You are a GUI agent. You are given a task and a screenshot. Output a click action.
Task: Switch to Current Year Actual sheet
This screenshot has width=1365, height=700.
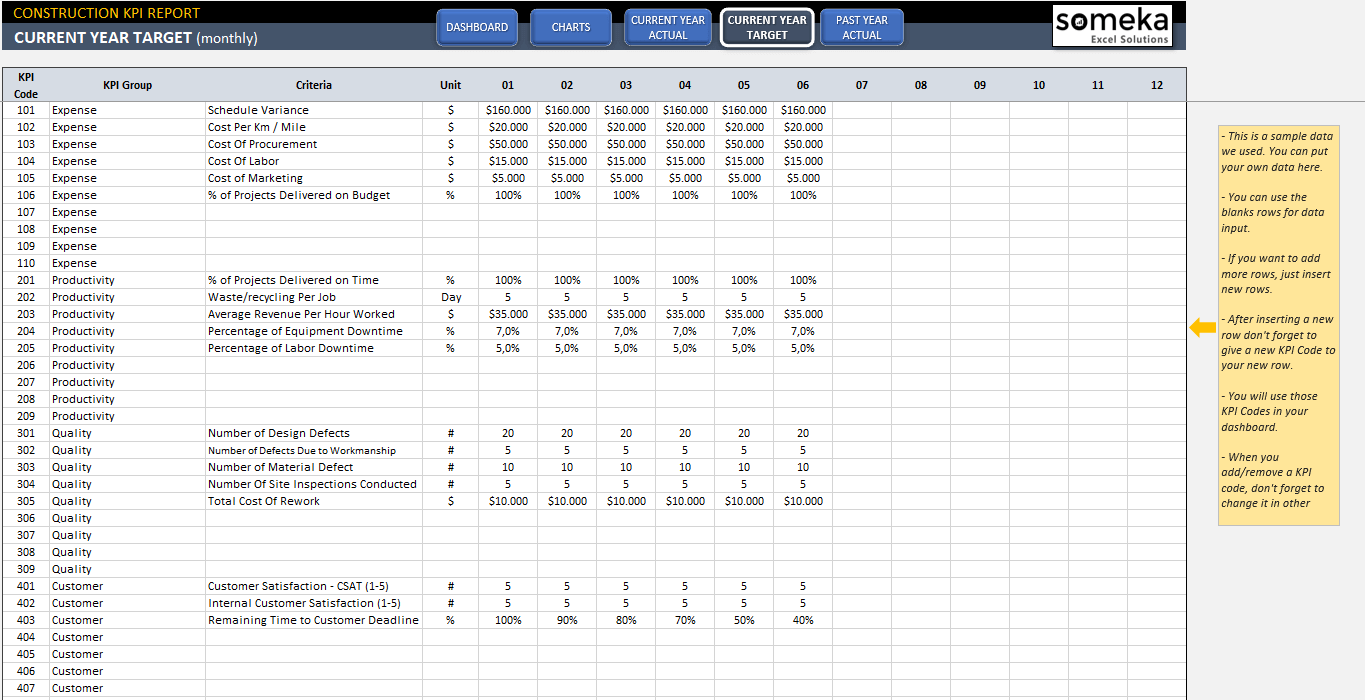click(x=668, y=28)
